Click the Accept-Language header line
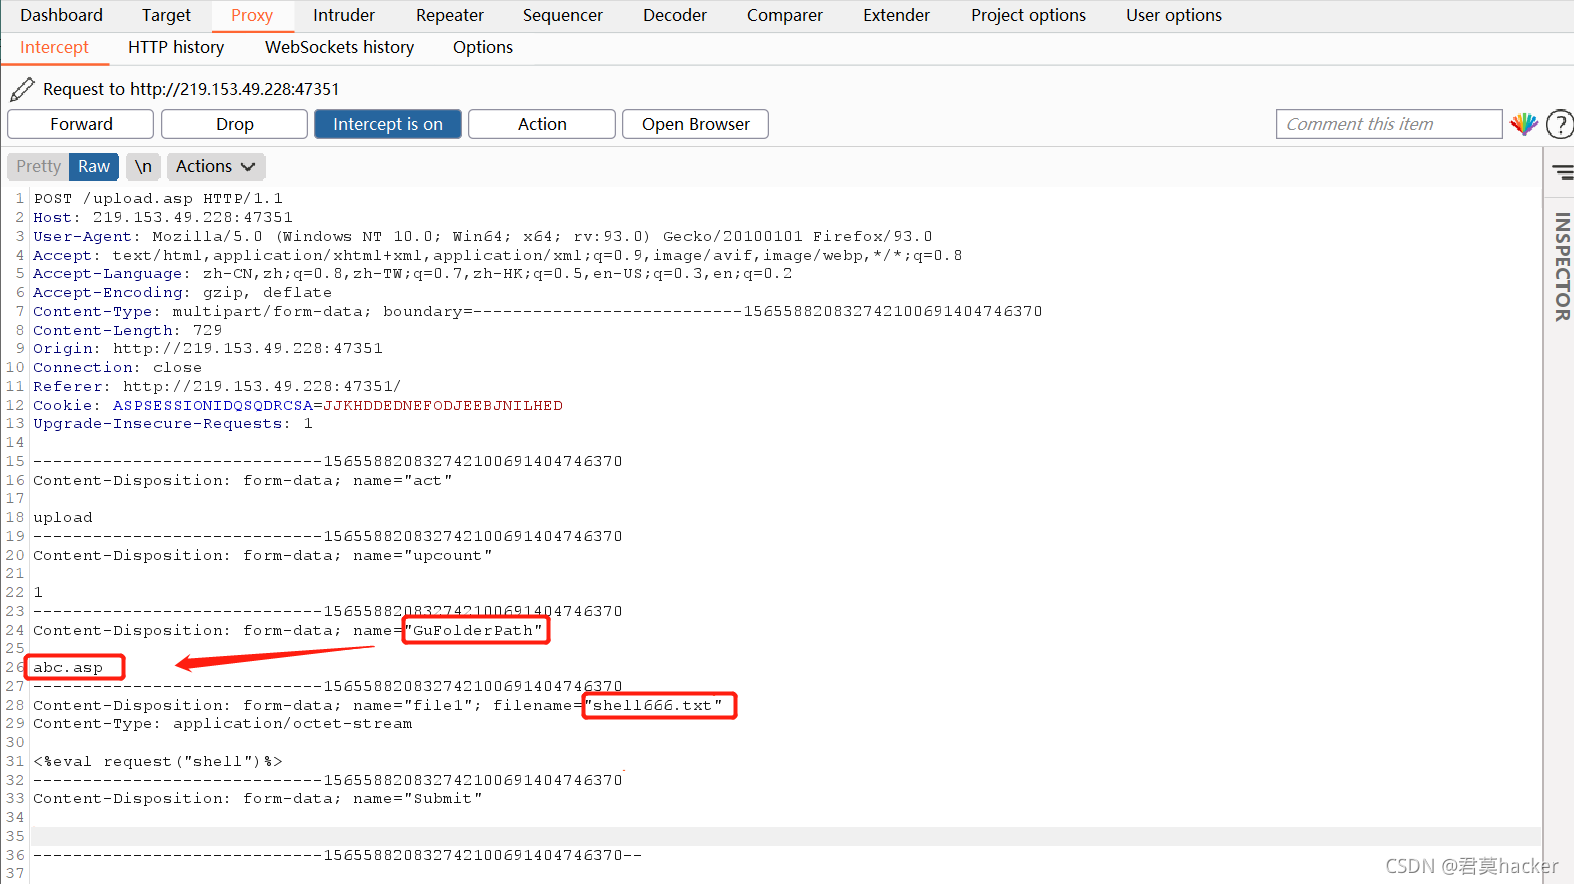This screenshot has width=1574, height=884. click(413, 274)
